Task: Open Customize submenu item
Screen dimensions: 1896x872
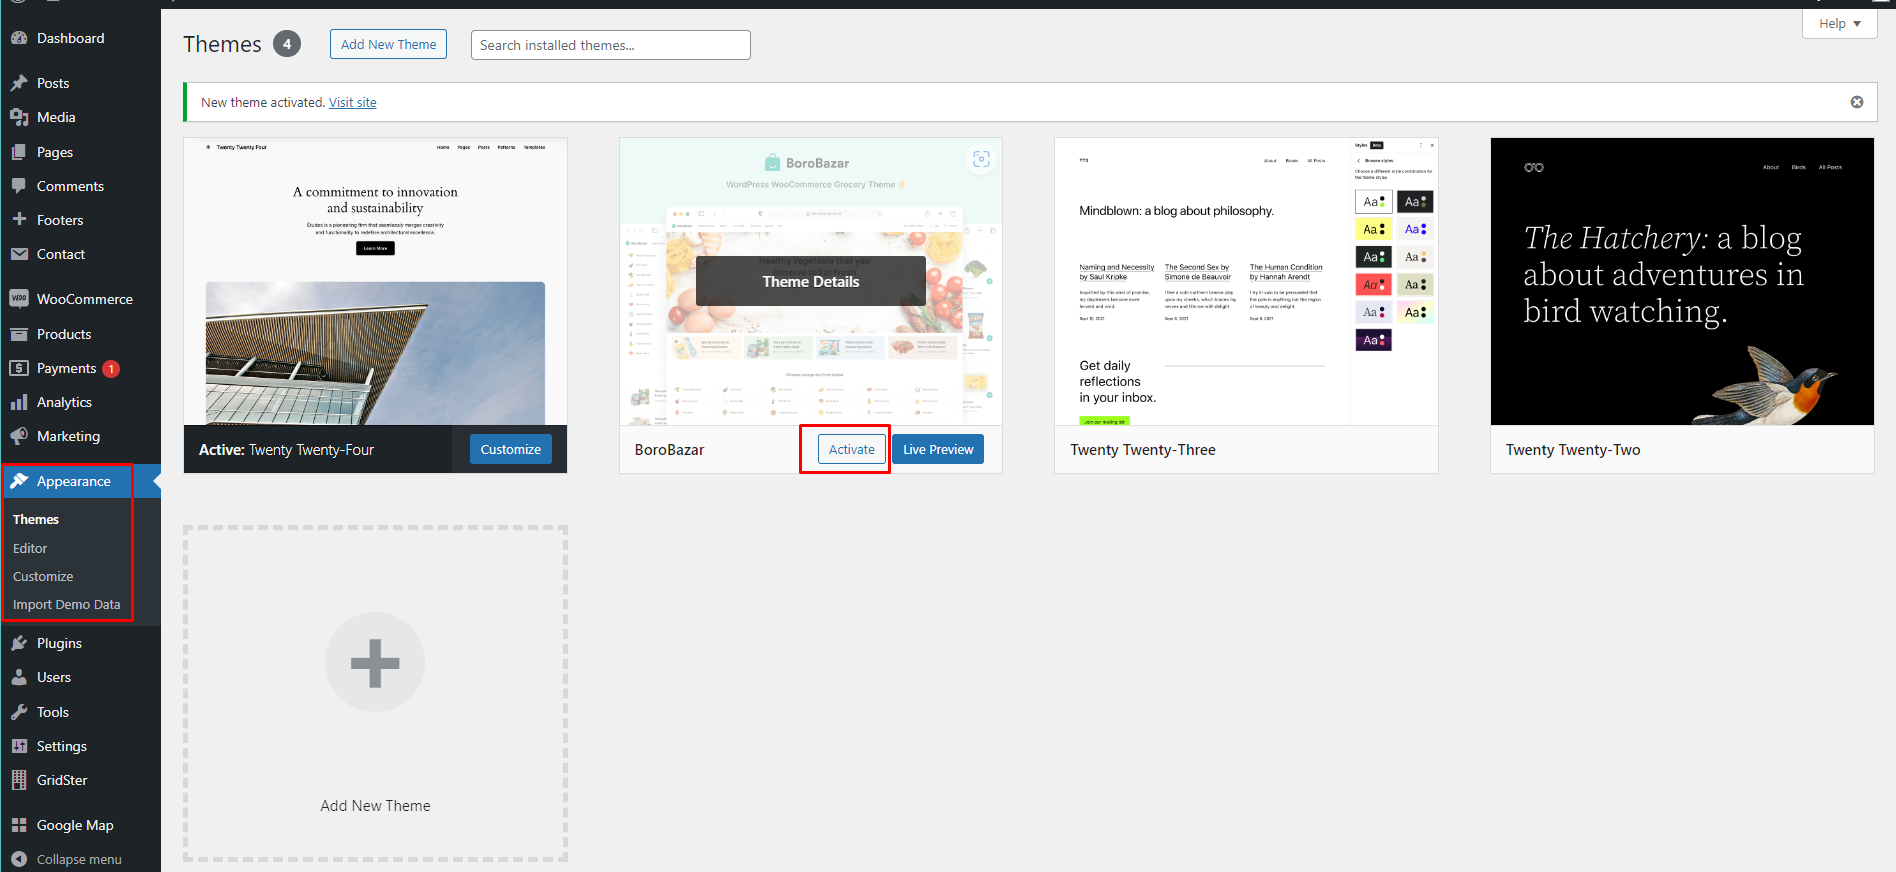Action: click(x=43, y=576)
